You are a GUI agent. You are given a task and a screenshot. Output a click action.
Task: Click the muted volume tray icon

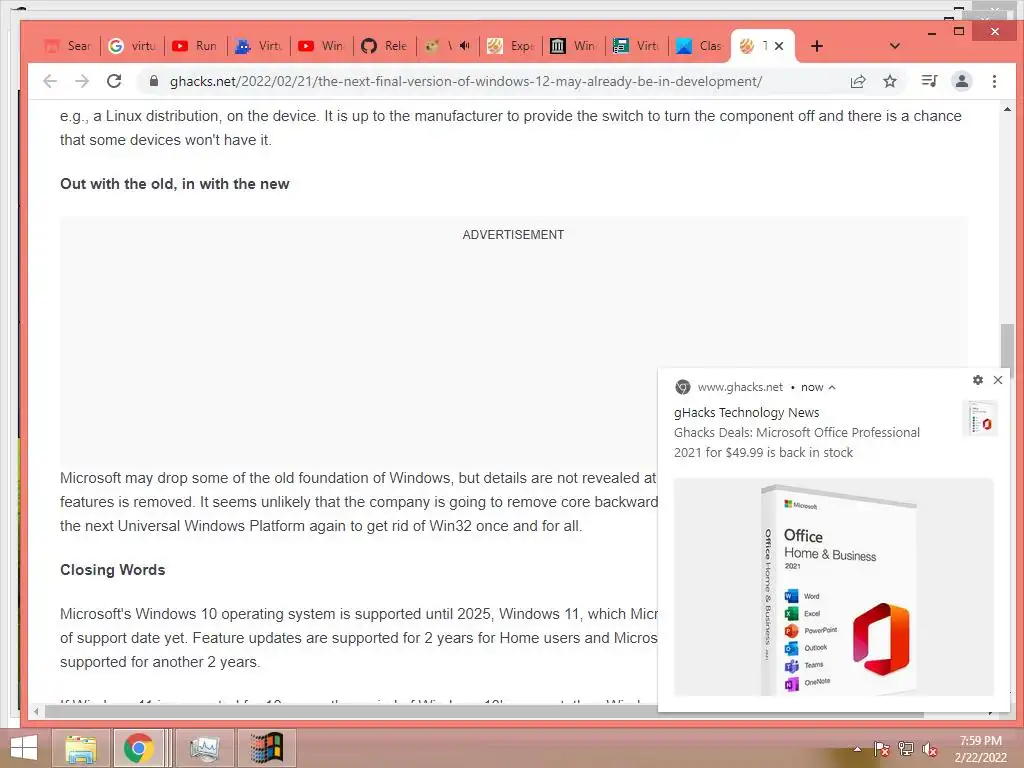pos(930,749)
